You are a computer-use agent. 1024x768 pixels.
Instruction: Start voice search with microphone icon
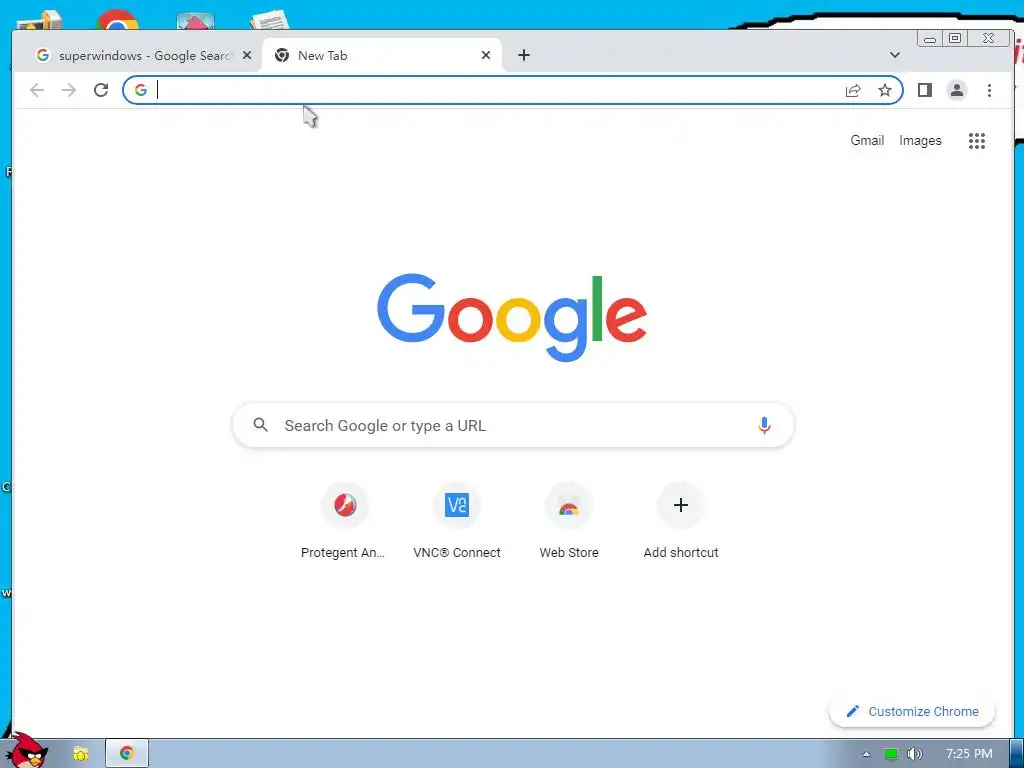click(764, 426)
